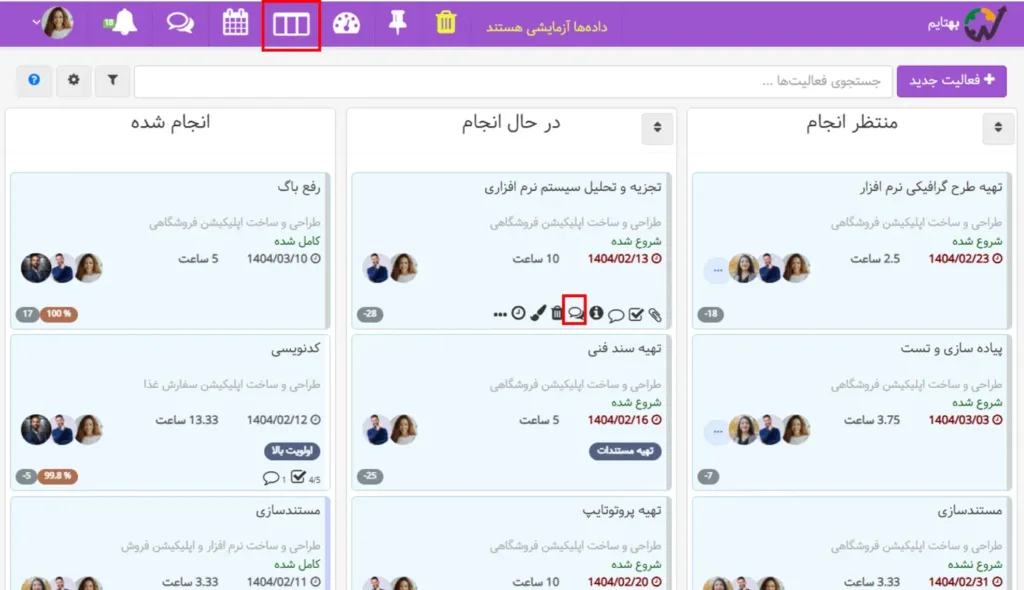This screenshot has width=1024, height=590.
Task: Click the paperclip attachment icon on the in-progress card
Action: coord(656,312)
